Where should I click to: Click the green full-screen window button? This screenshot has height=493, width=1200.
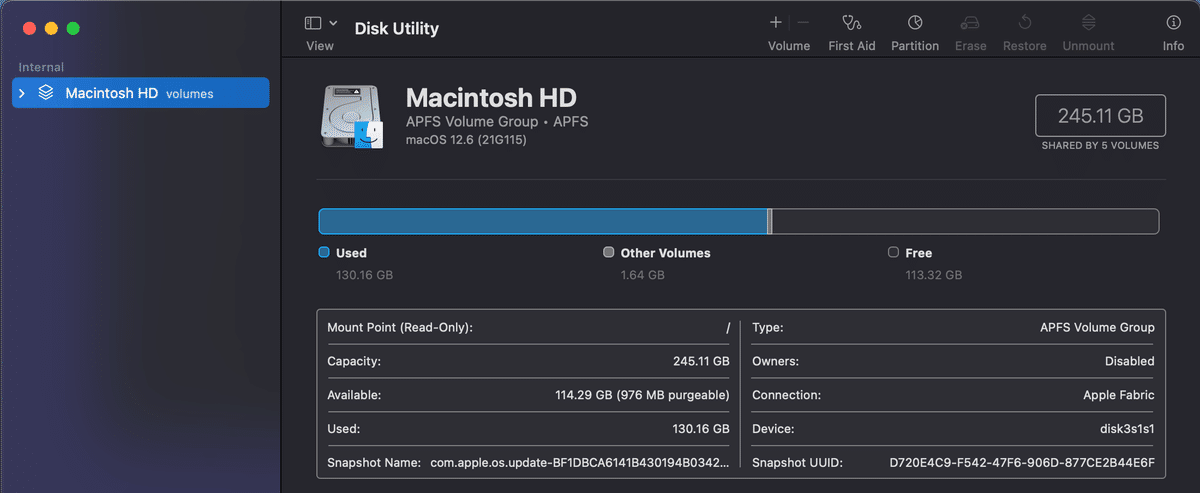[73, 28]
